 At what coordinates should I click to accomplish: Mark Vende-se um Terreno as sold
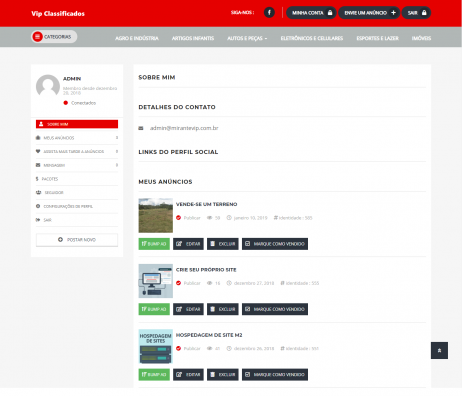(275, 244)
